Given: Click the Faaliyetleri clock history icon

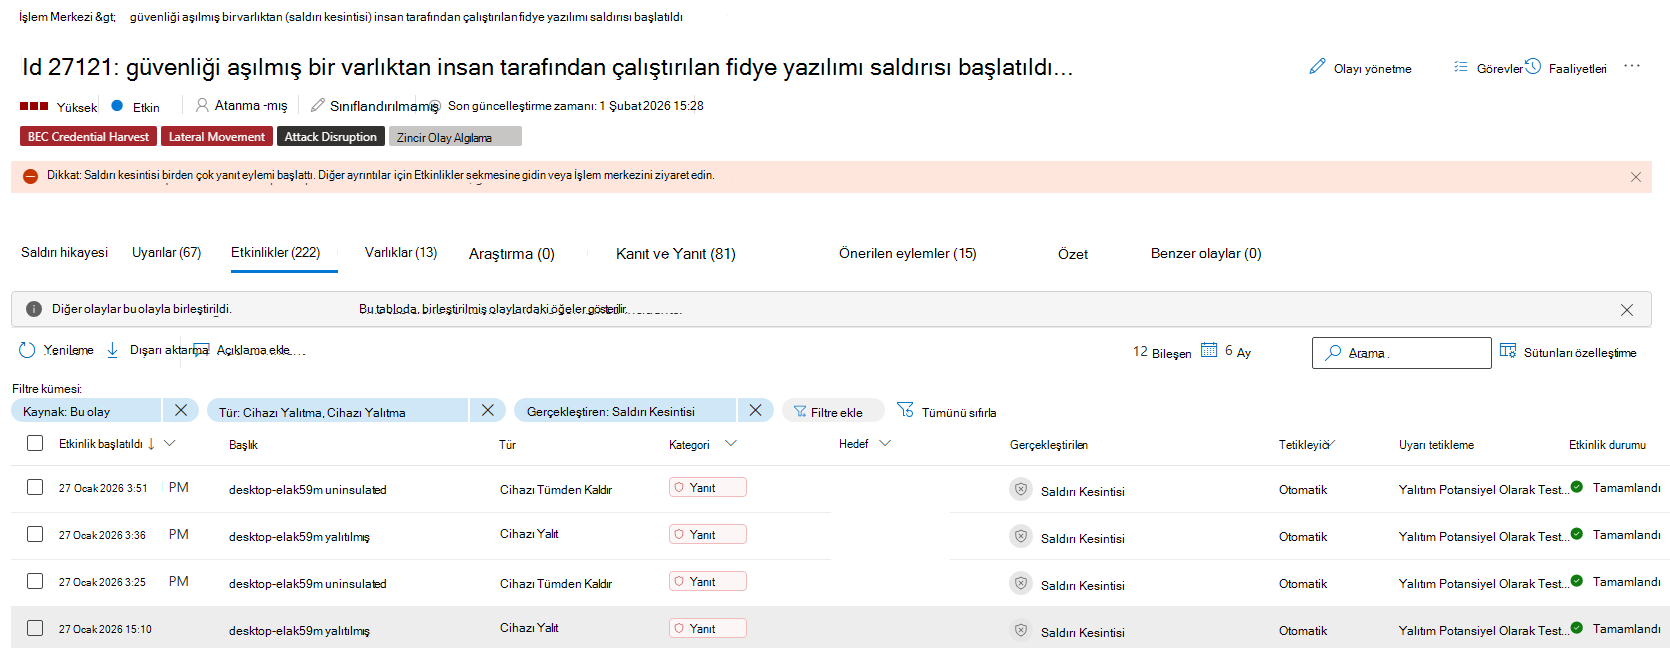Looking at the screenshot, I should (1533, 66).
